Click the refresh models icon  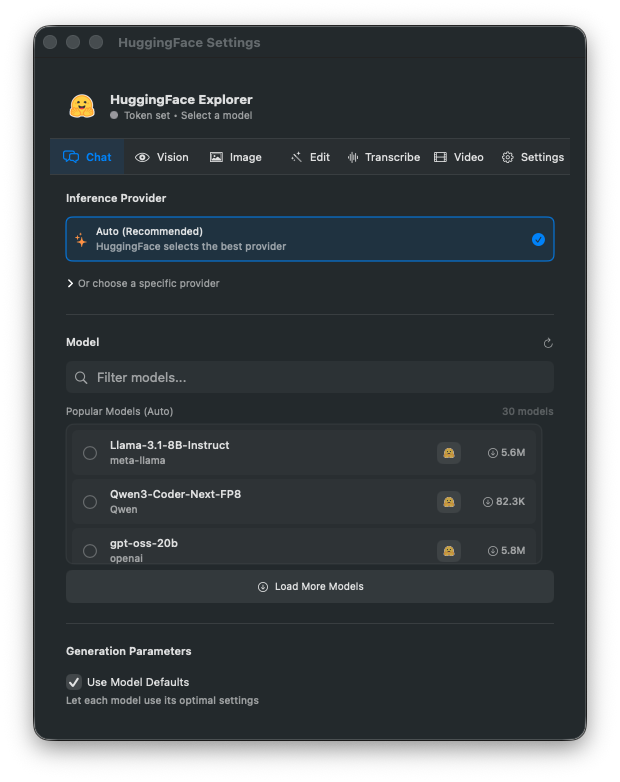tap(548, 343)
